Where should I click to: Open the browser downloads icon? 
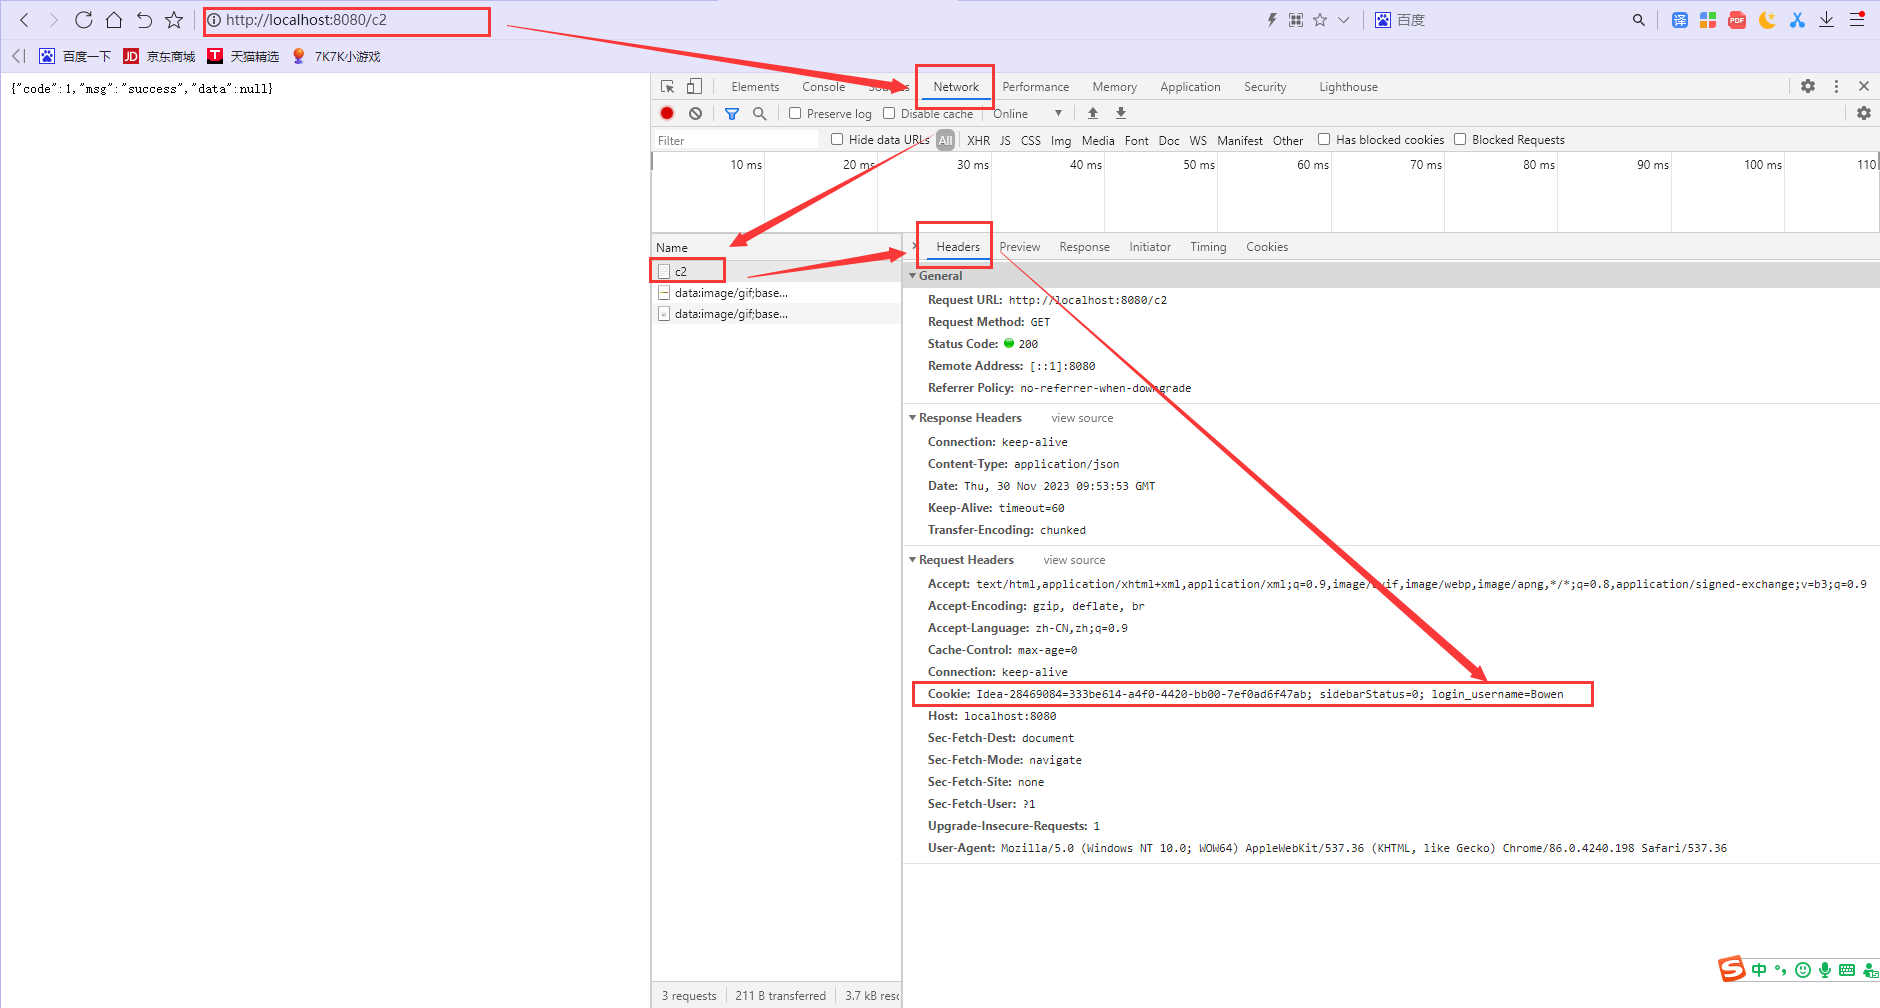pyautogui.click(x=1826, y=20)
